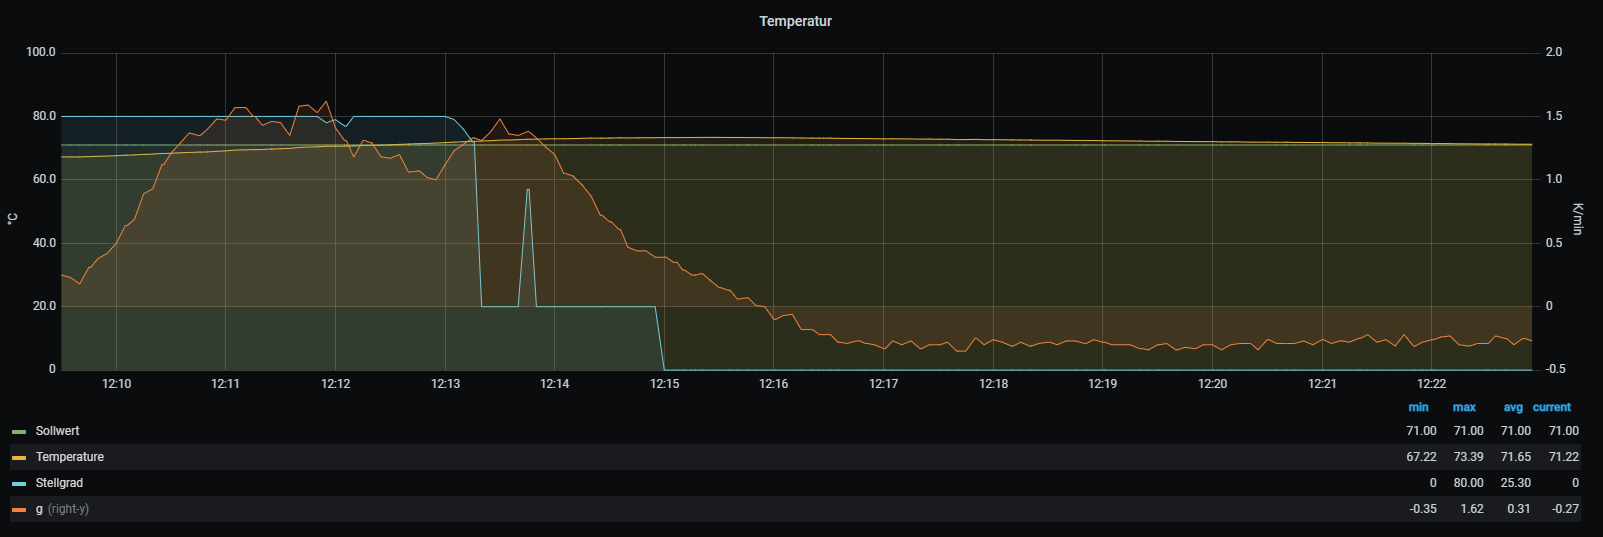Click the 12:15 label on the time axis
This screenshot has height=537, width=1603.
(664, 384)
